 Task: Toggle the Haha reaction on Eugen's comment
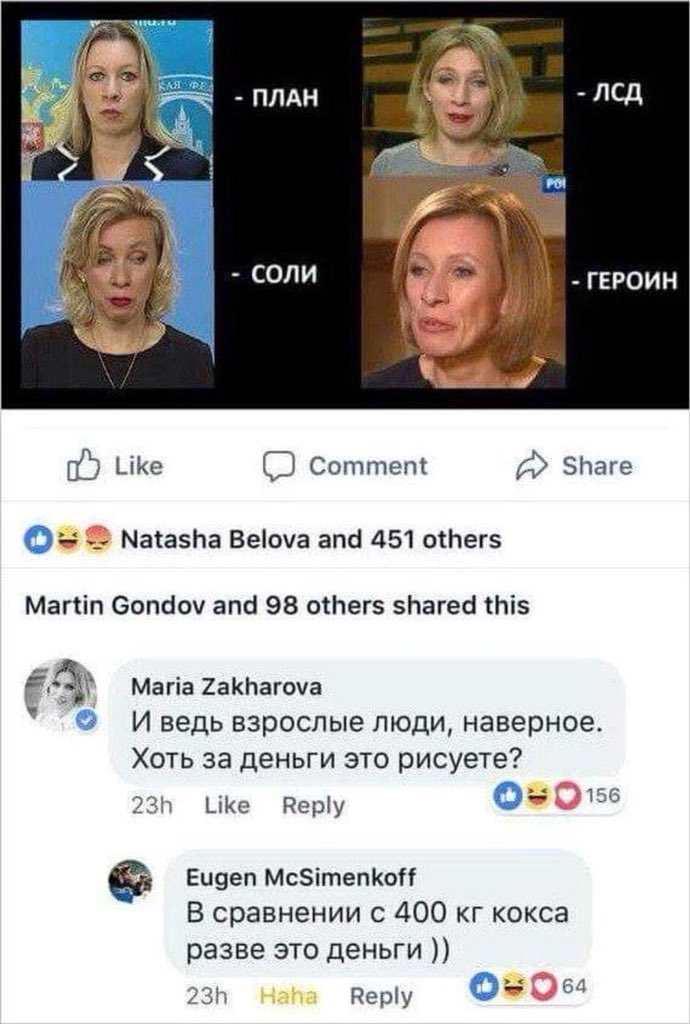(288, 996)
